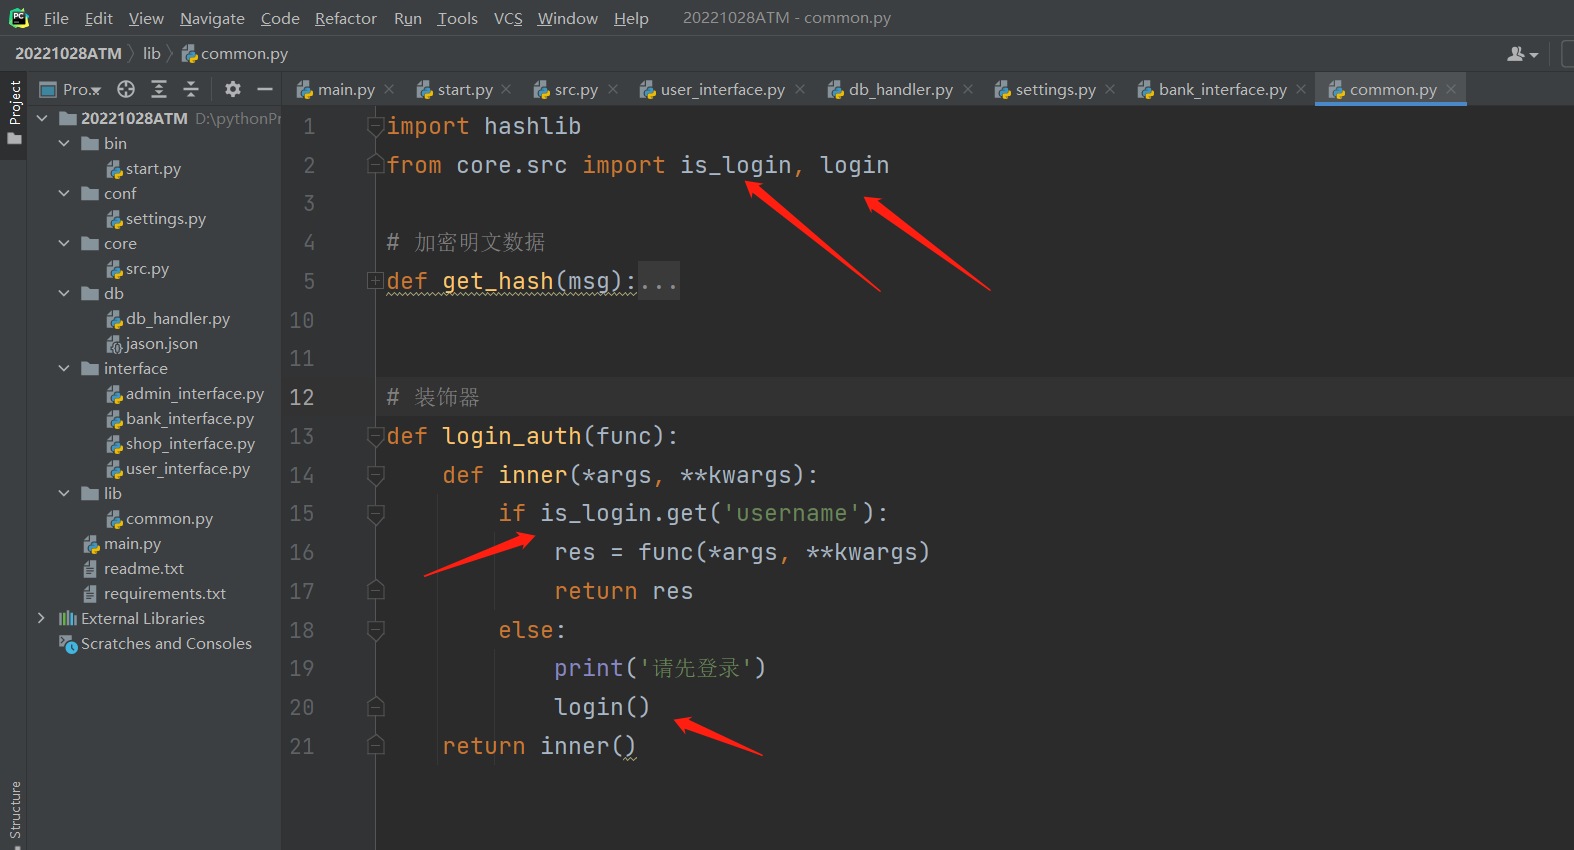Collapse the interface folder
Screen dimensions: 1574x850
coord(64,368)
